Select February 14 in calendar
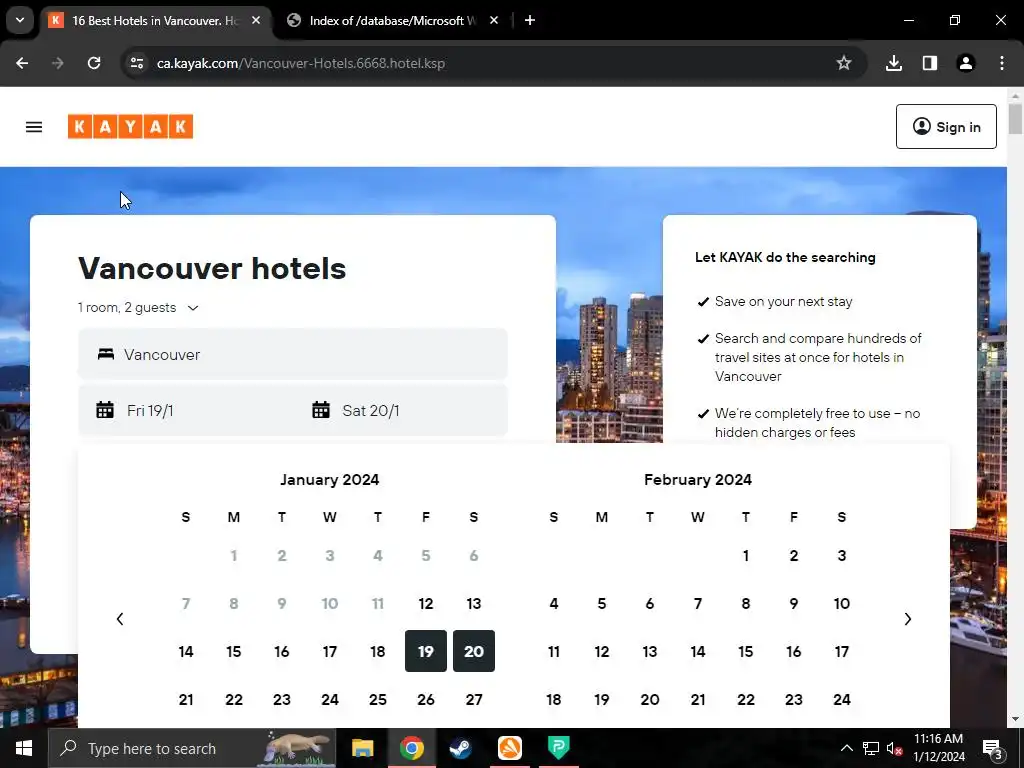The width and height of the screenshot is (1024, 768). tap(697, 651)
